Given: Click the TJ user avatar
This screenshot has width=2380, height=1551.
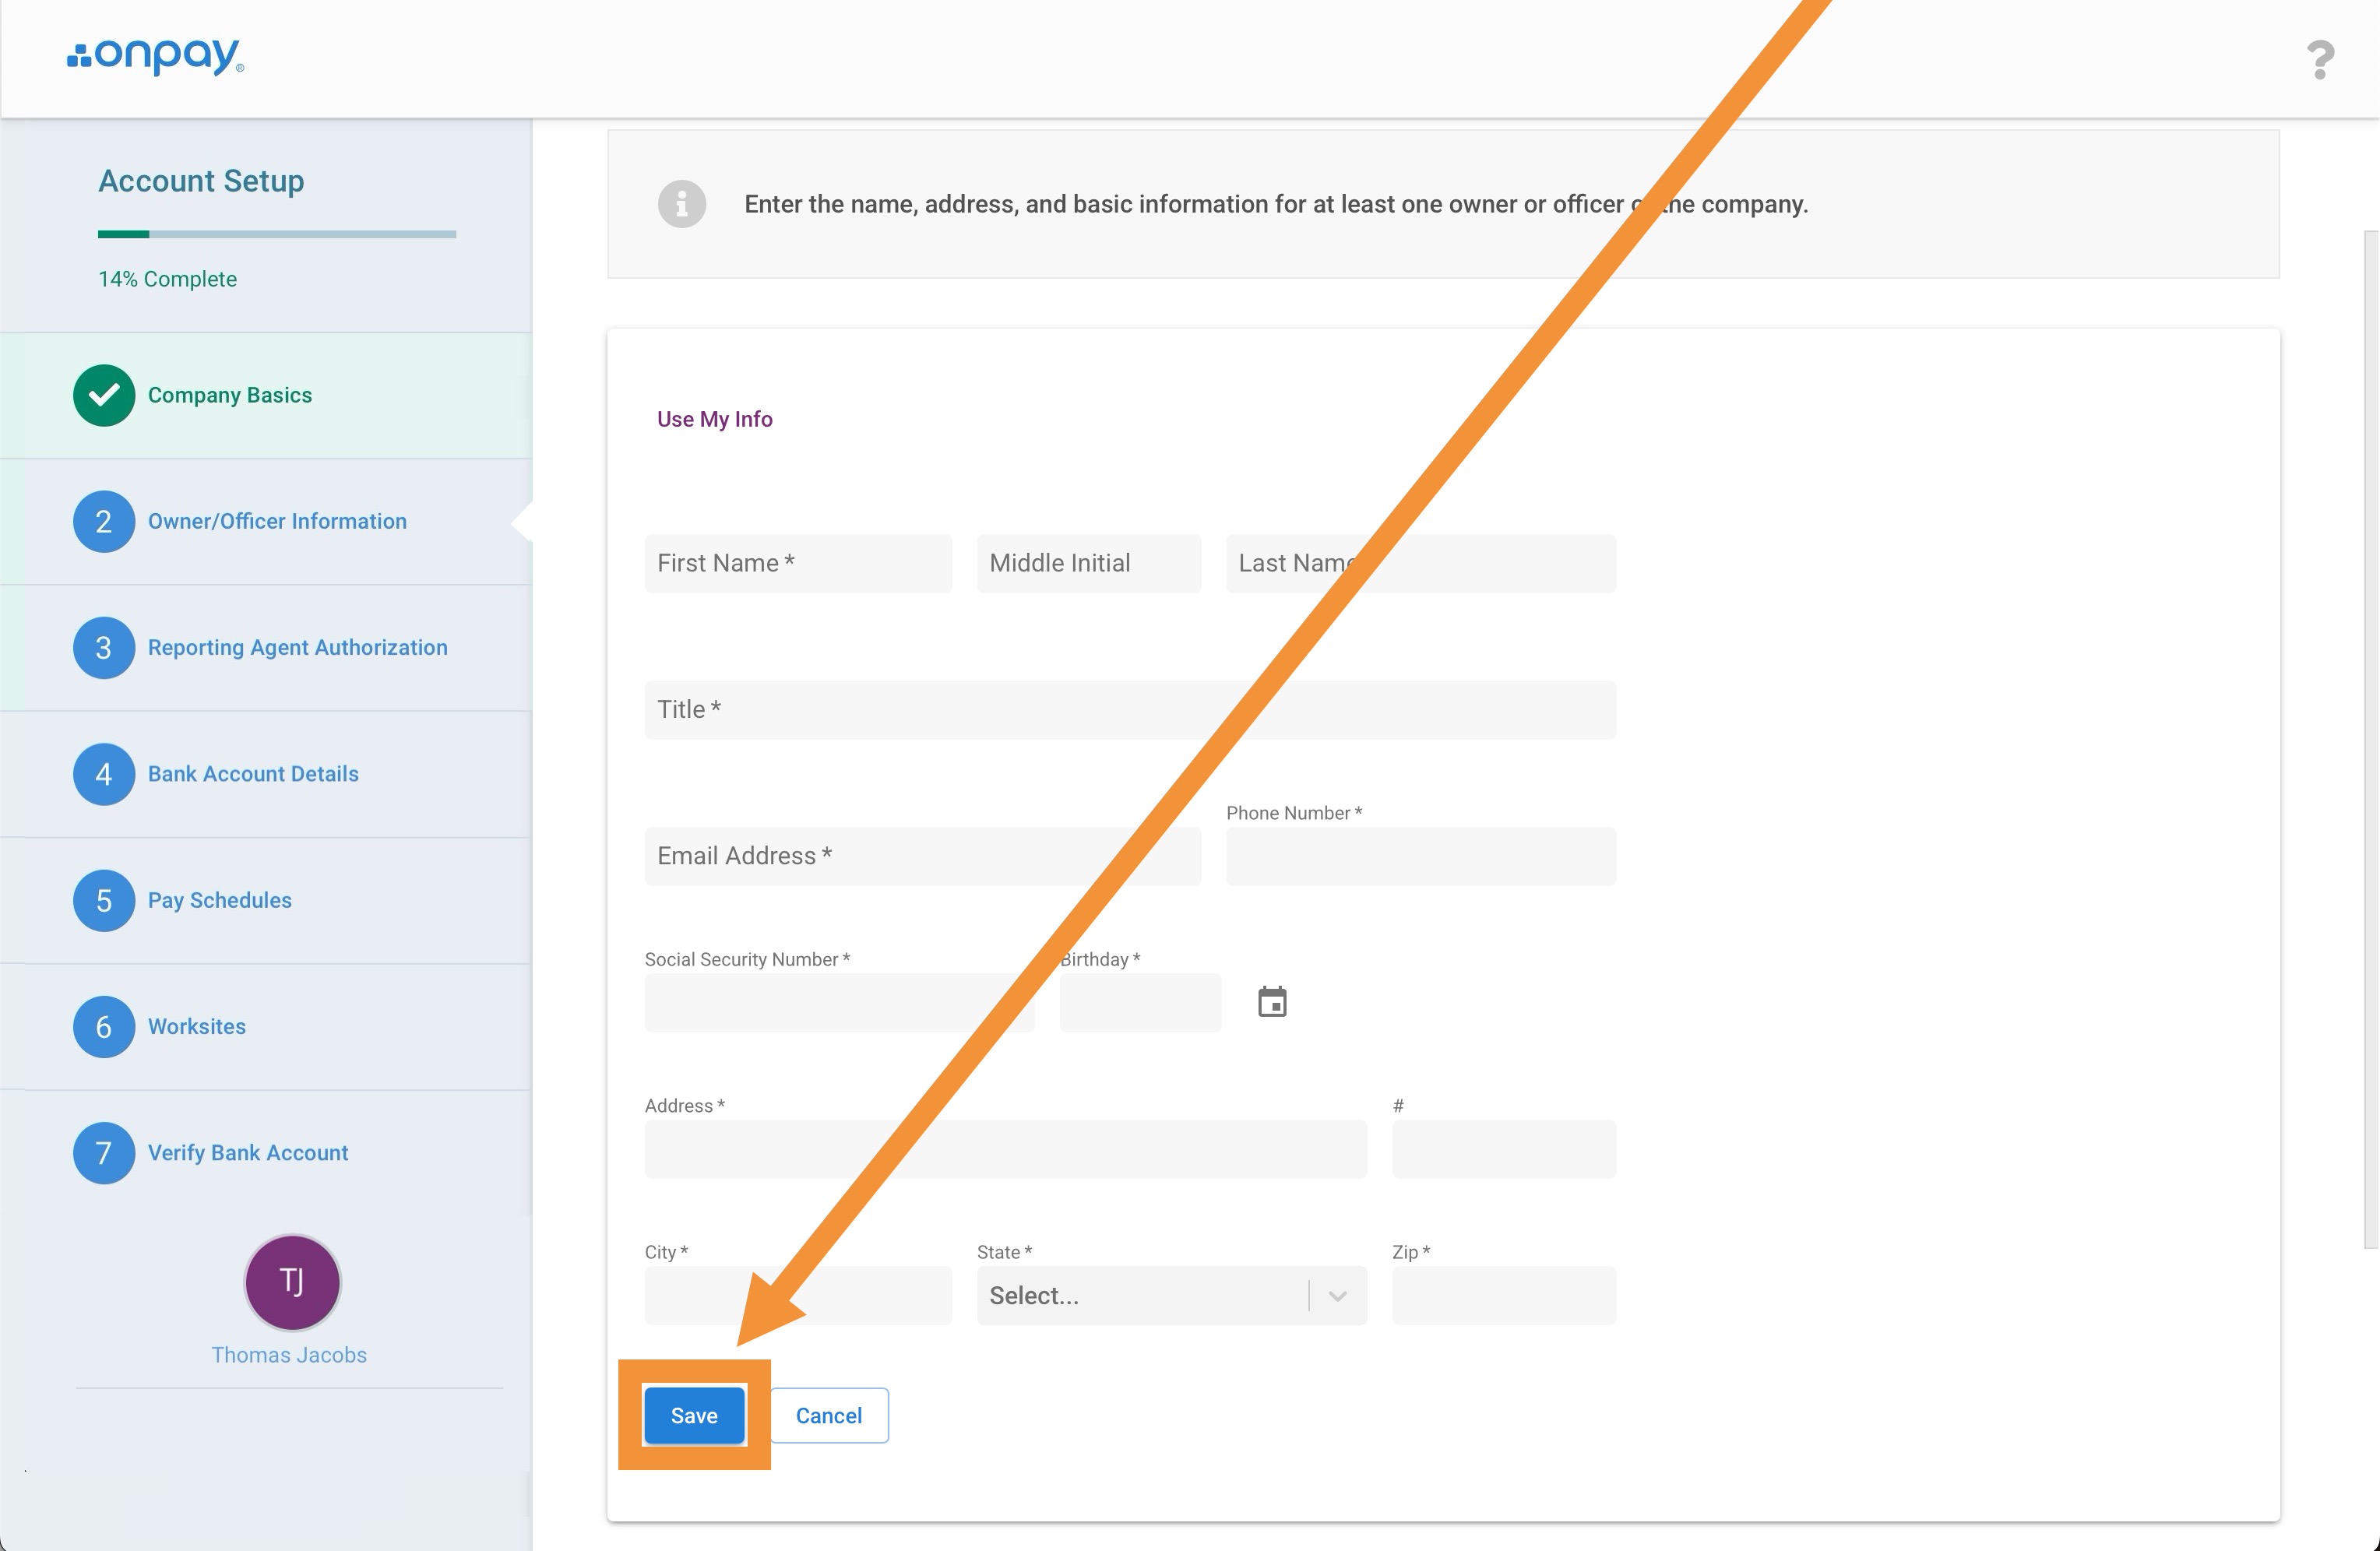Looking at the screenshot, I should pos(292,1281).
